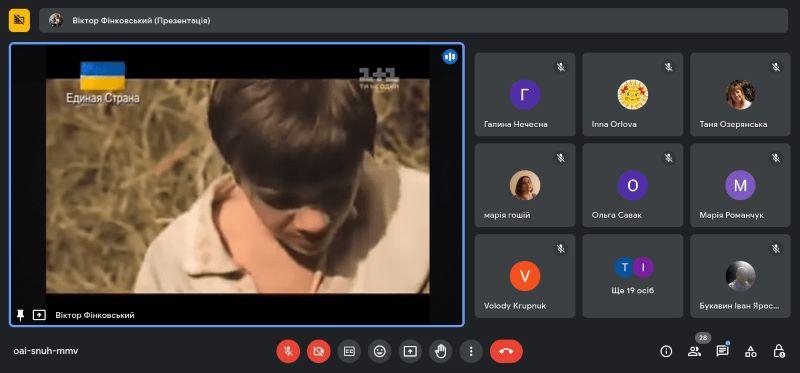
Task: Click presenter avatar in top banner
Action: click(x=56, y=20)
